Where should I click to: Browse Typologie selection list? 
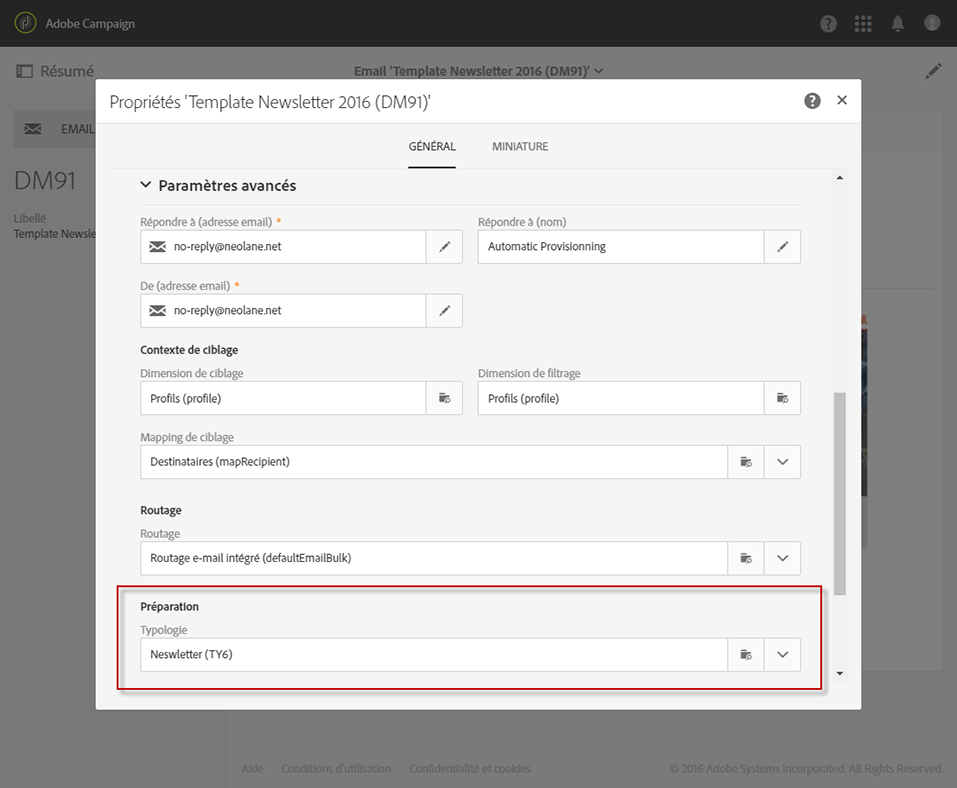(x=746, y=655)
